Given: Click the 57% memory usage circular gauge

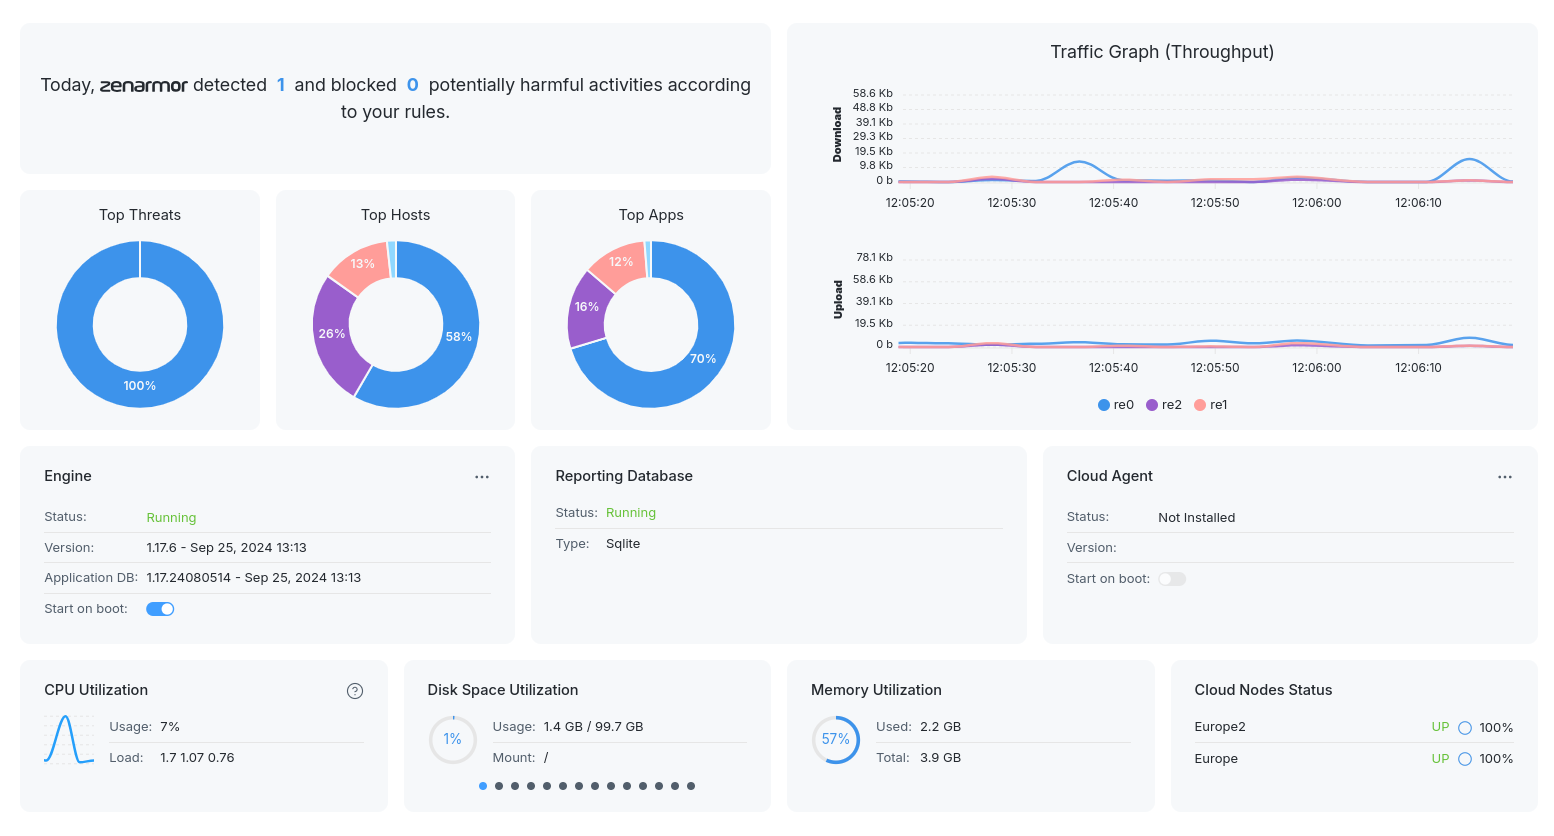Looking at the screenshot, I should pyautogui.click(x=835, y=739).
